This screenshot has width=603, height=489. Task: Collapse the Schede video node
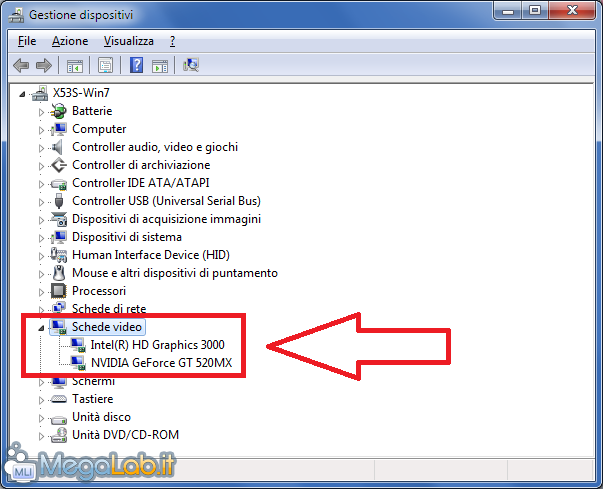pos(41,328)
